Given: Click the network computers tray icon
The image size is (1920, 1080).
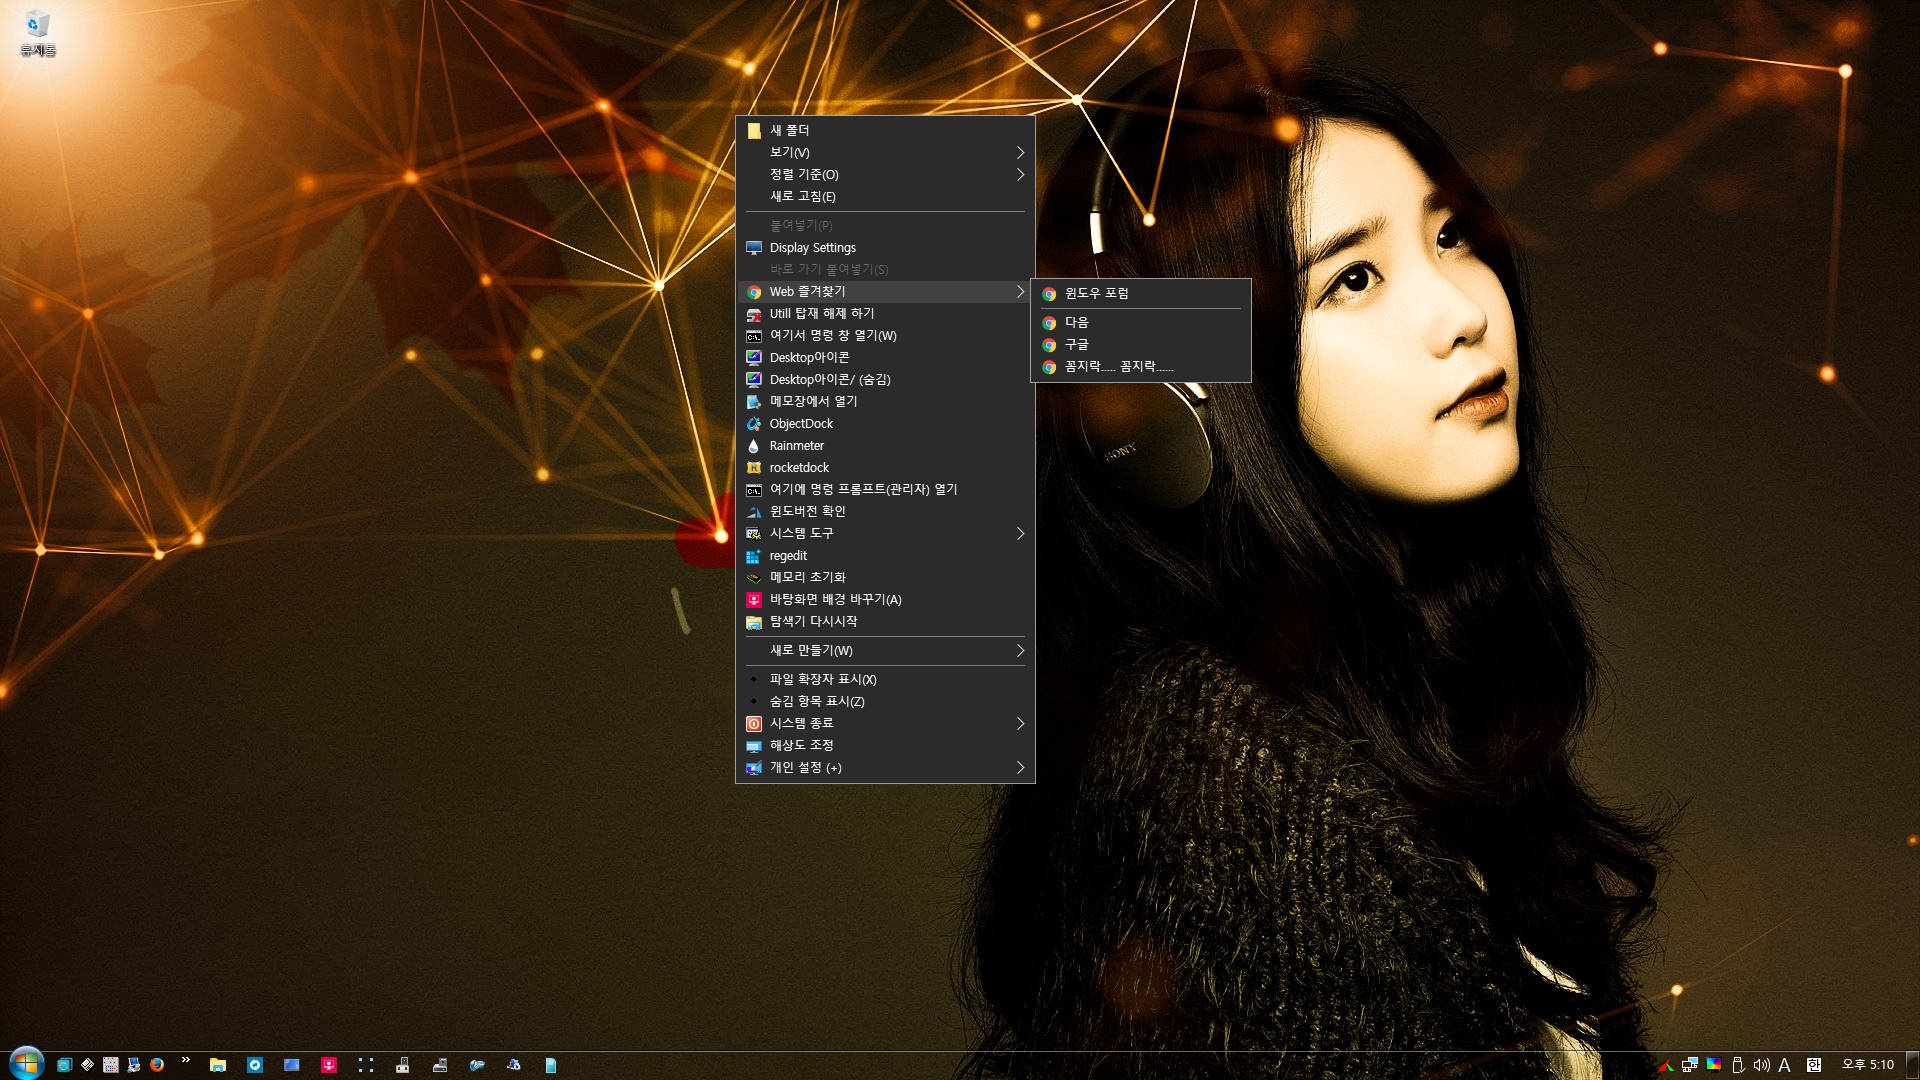Looking at the screenshot, I should 1690,1065.
